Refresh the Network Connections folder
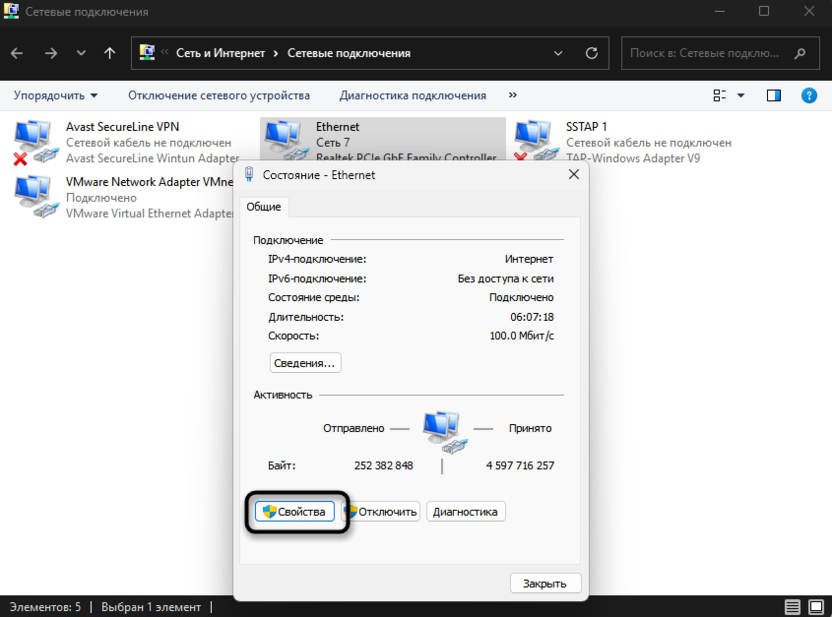Image resolution: width=832 pixels, height=617 pixels. click(591, 53)
